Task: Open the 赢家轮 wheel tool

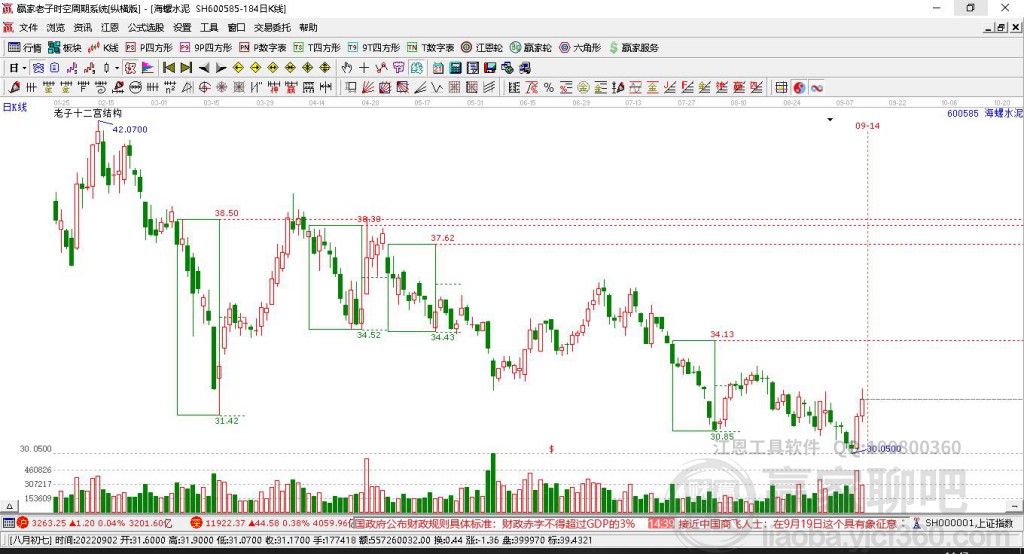Action: tap(530, 48)
